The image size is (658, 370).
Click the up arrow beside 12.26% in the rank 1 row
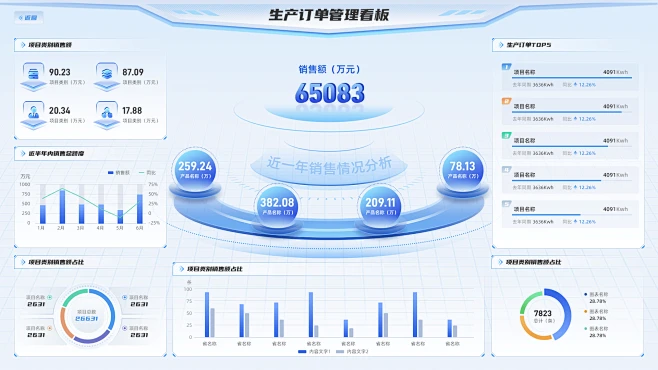[x=575, y=84]
